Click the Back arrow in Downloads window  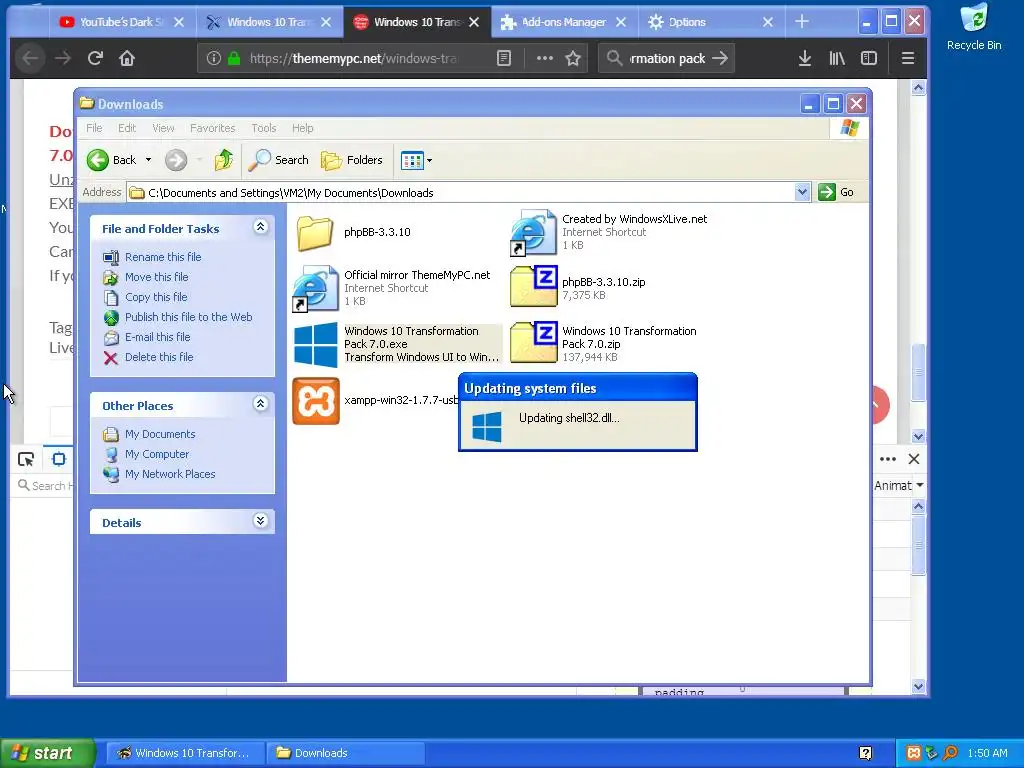tap(98, 160)
